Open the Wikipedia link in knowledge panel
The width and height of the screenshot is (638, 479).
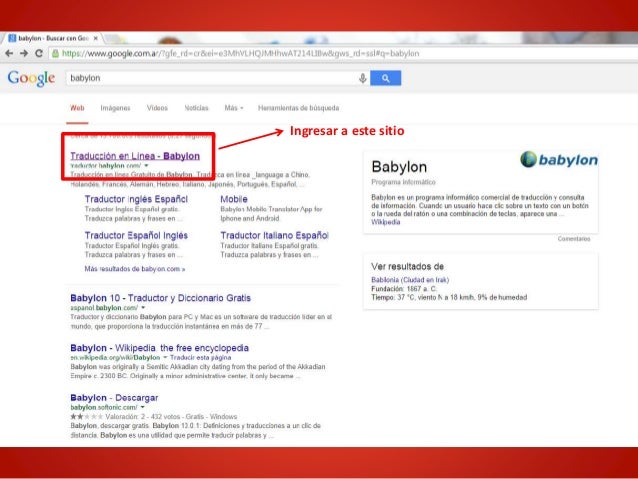click(386, 222)
